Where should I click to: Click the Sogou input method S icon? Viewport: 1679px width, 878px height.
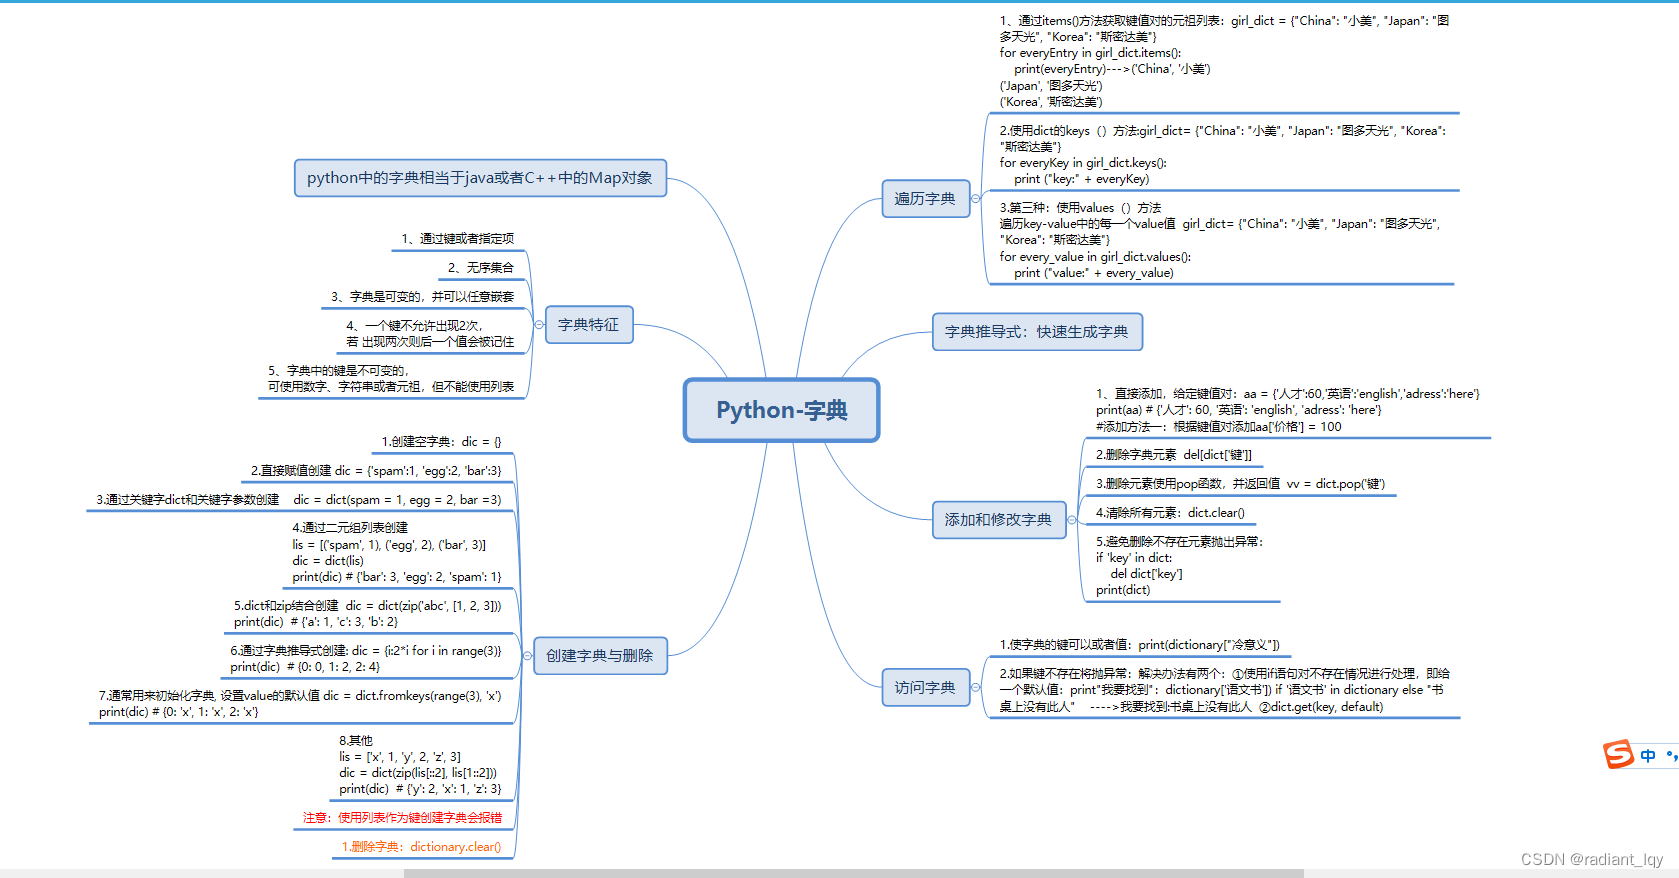point(1618,755)
